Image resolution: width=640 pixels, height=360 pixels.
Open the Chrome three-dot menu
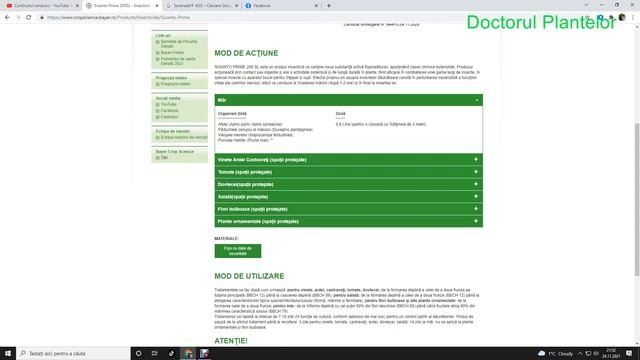coord(633,18)
